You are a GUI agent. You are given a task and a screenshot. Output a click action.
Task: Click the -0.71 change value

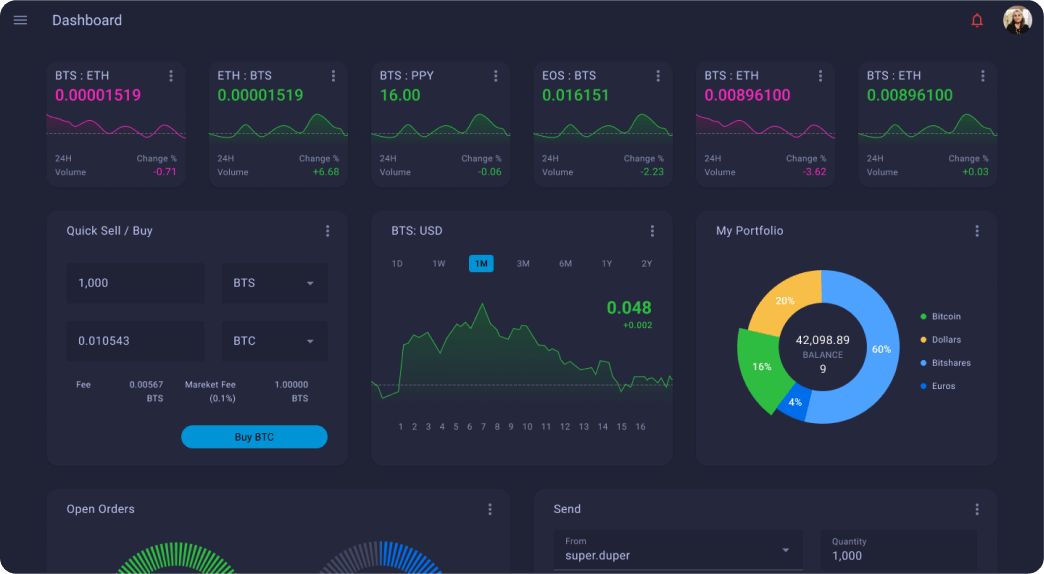(165, 172)
